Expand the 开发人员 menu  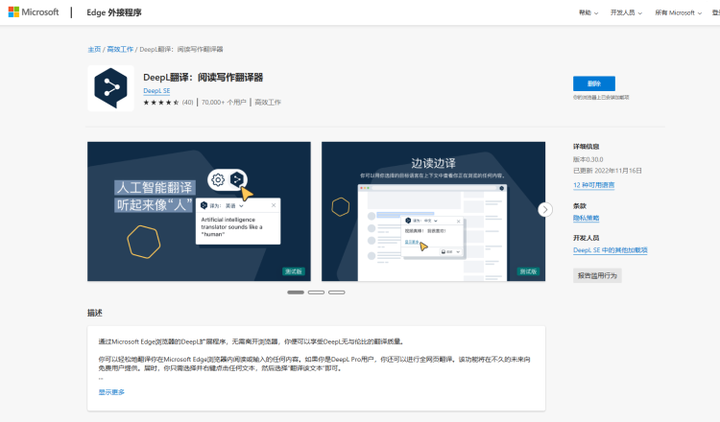coord(626,13)
